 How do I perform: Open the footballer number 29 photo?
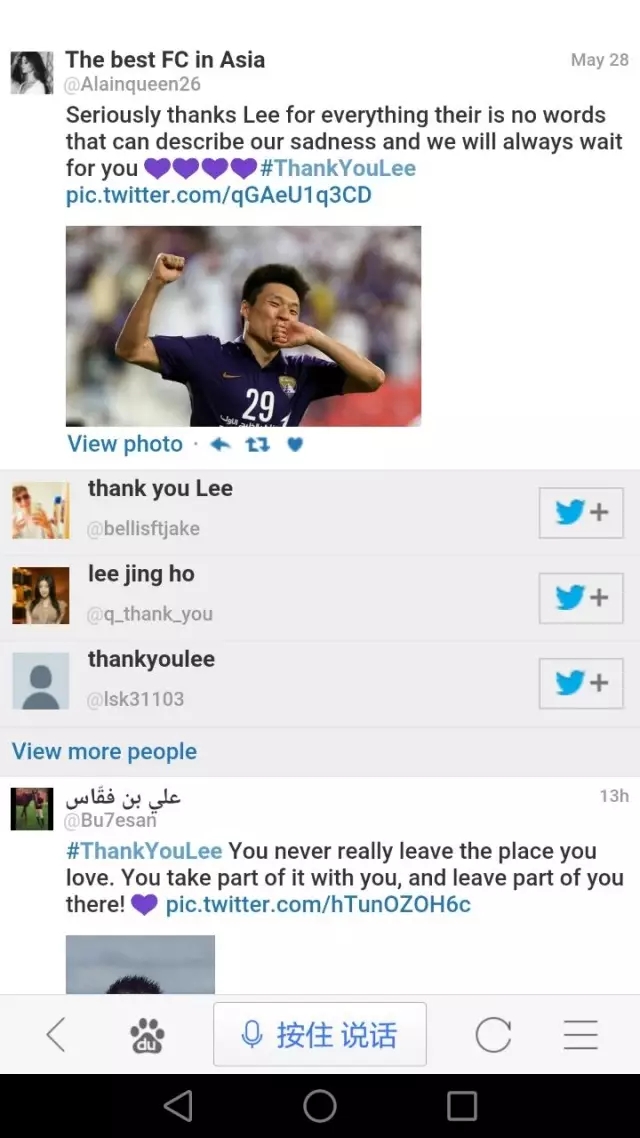point(243,326)
